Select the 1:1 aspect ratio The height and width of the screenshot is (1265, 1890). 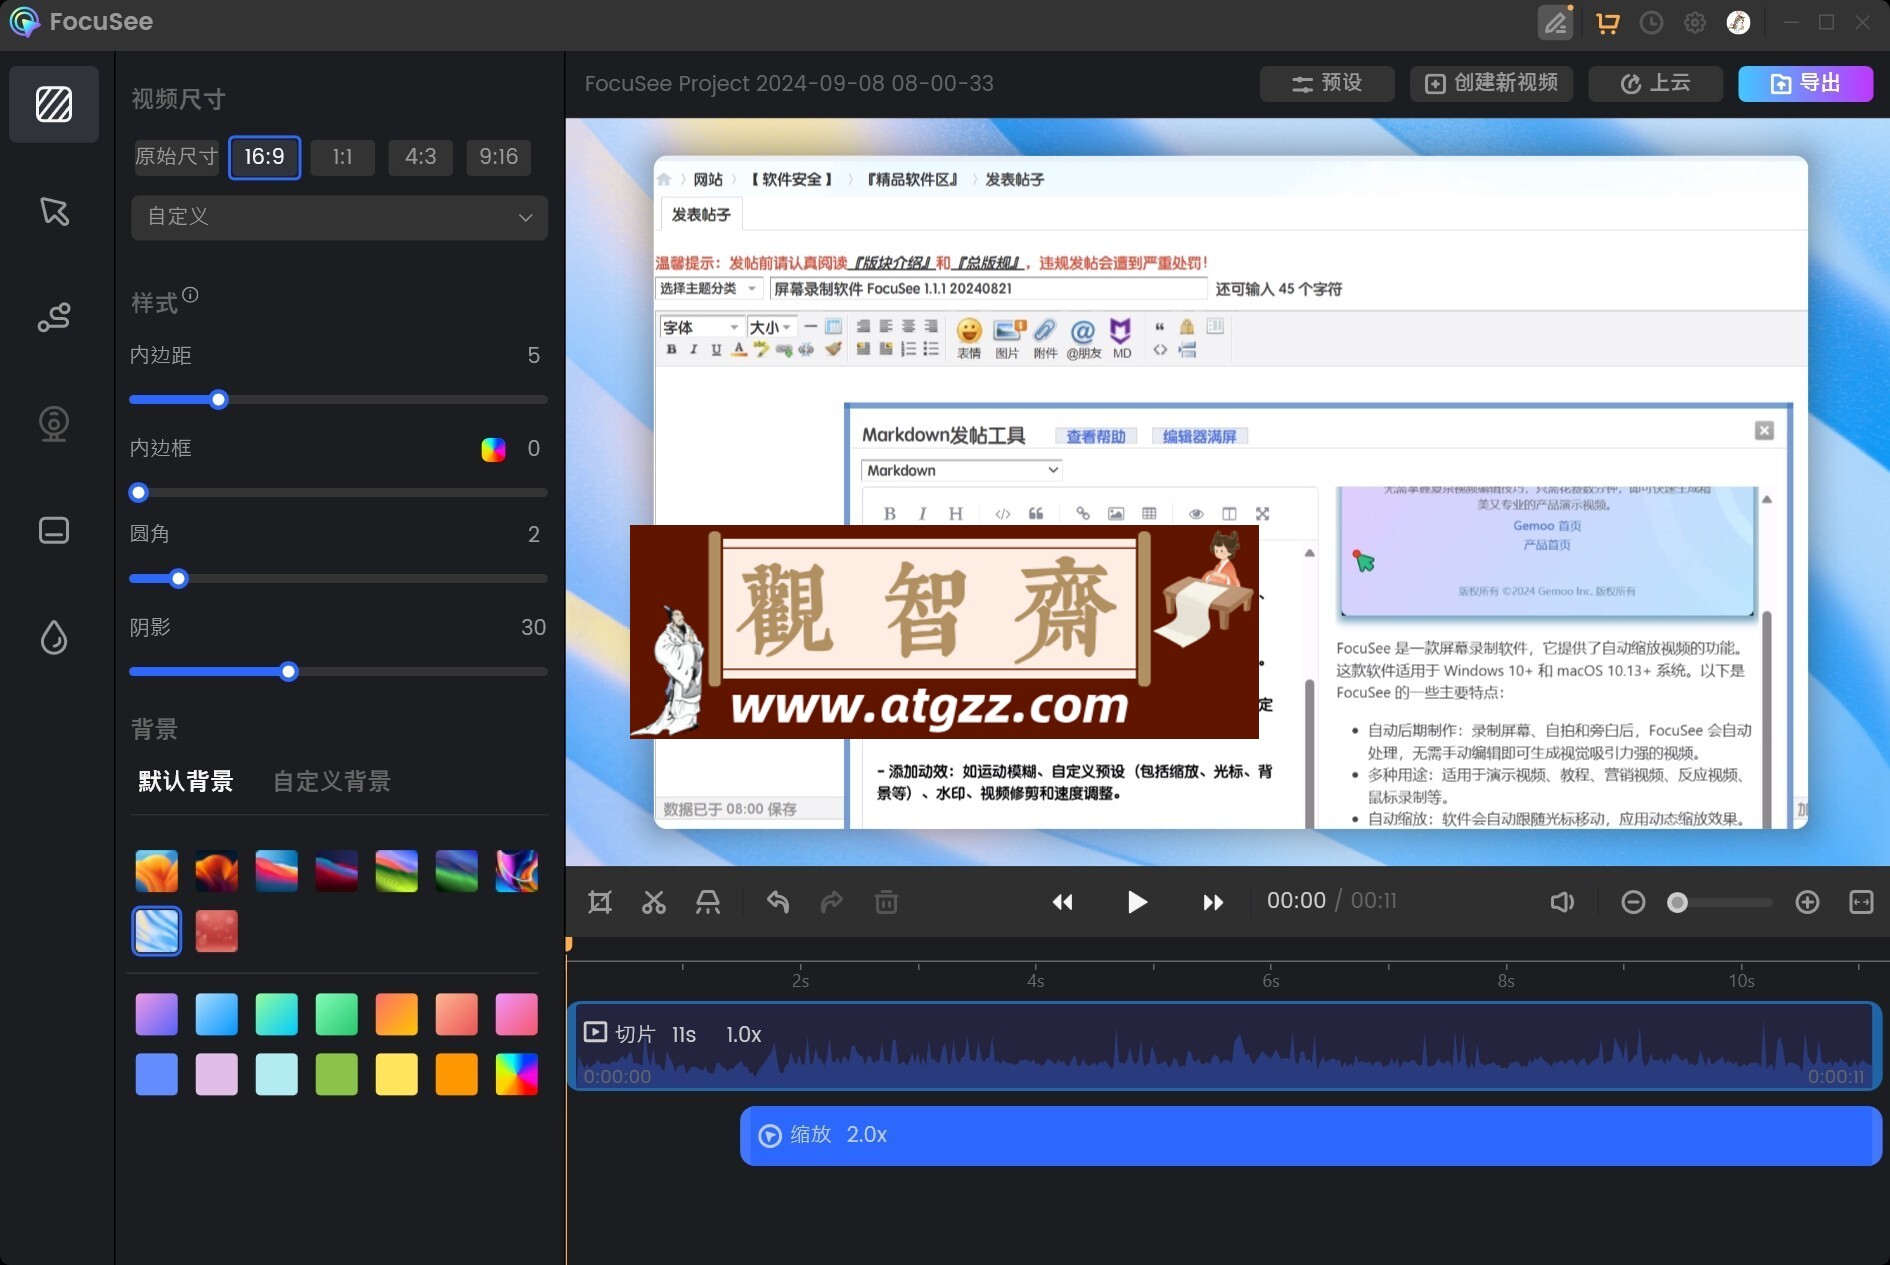click(342, 157)
